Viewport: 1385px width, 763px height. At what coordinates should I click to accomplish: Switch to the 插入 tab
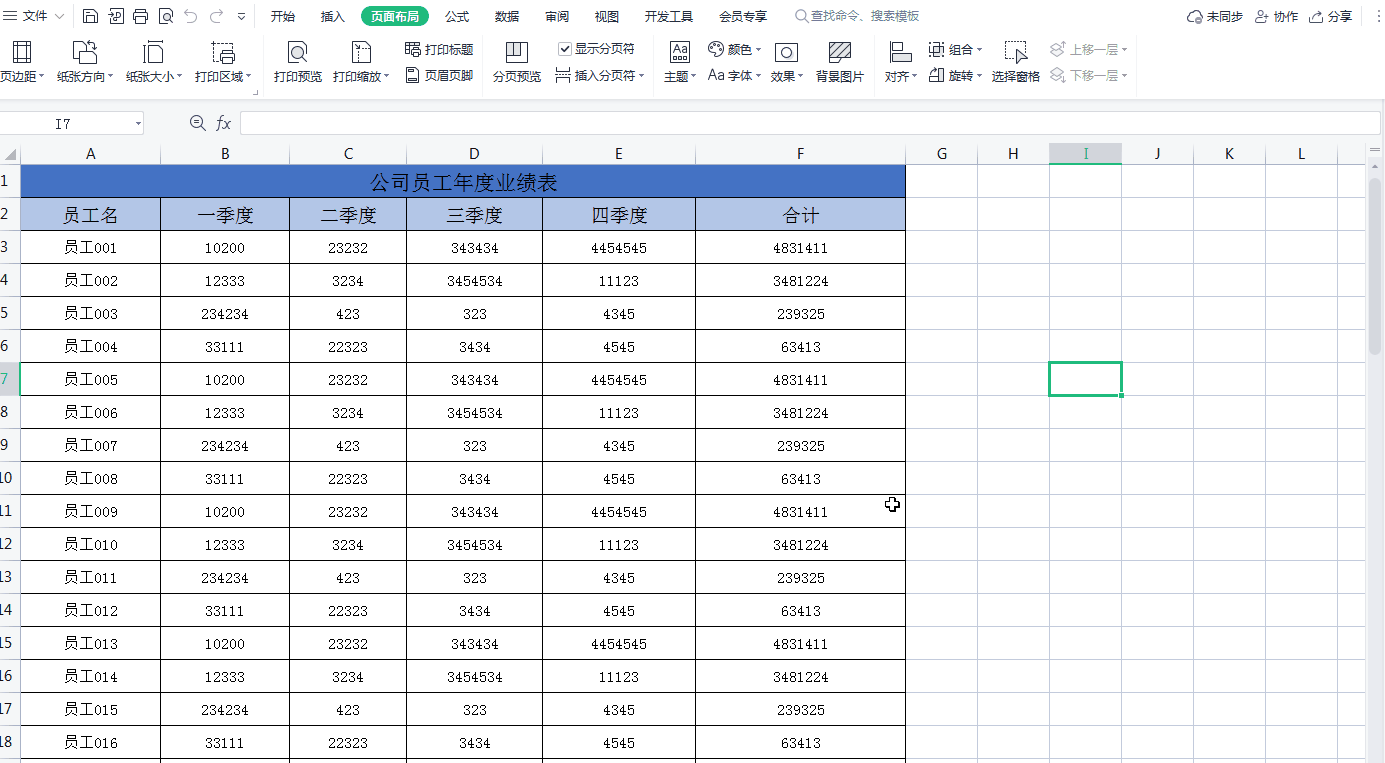pos(333,16)
